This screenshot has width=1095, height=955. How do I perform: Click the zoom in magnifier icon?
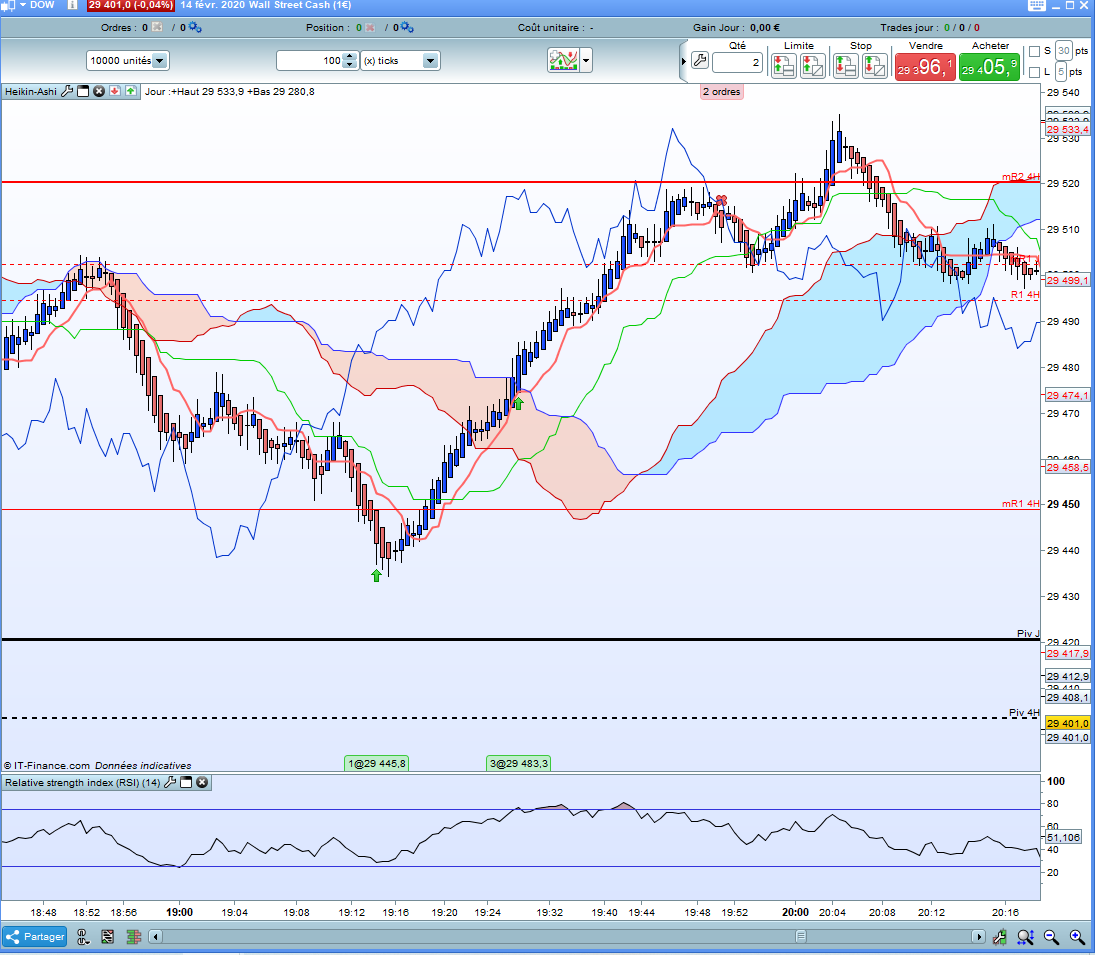point(1077,937)
